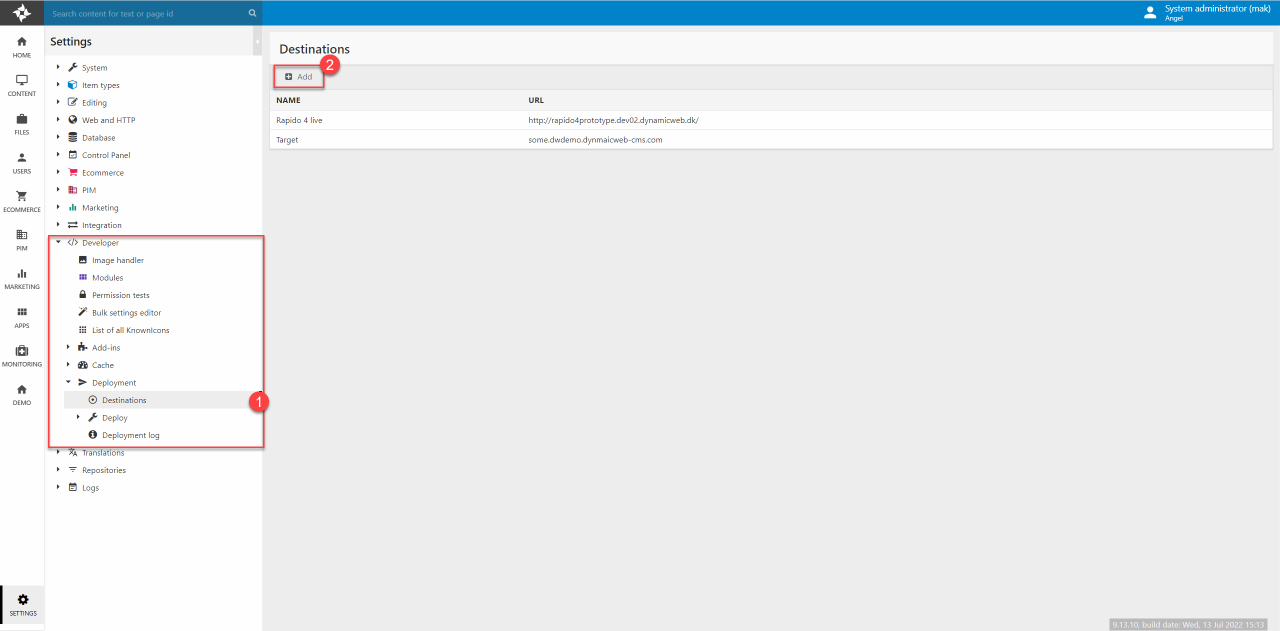
Task: Open the Users area icon
Action: (x=22, y=162)
